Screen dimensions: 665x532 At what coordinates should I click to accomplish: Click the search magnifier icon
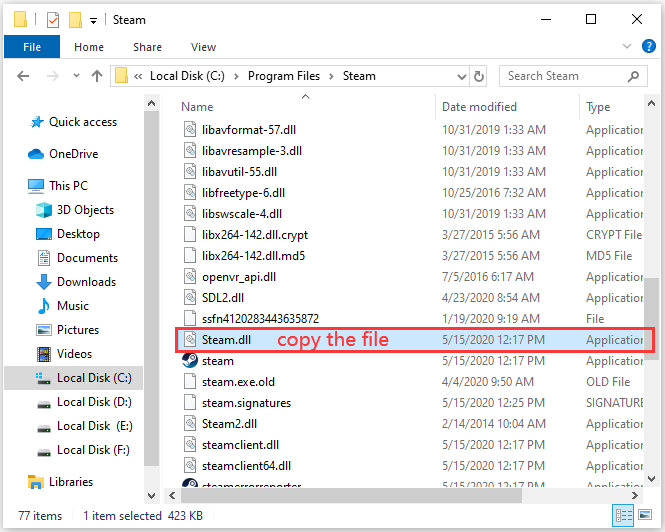tap(634, 76)
